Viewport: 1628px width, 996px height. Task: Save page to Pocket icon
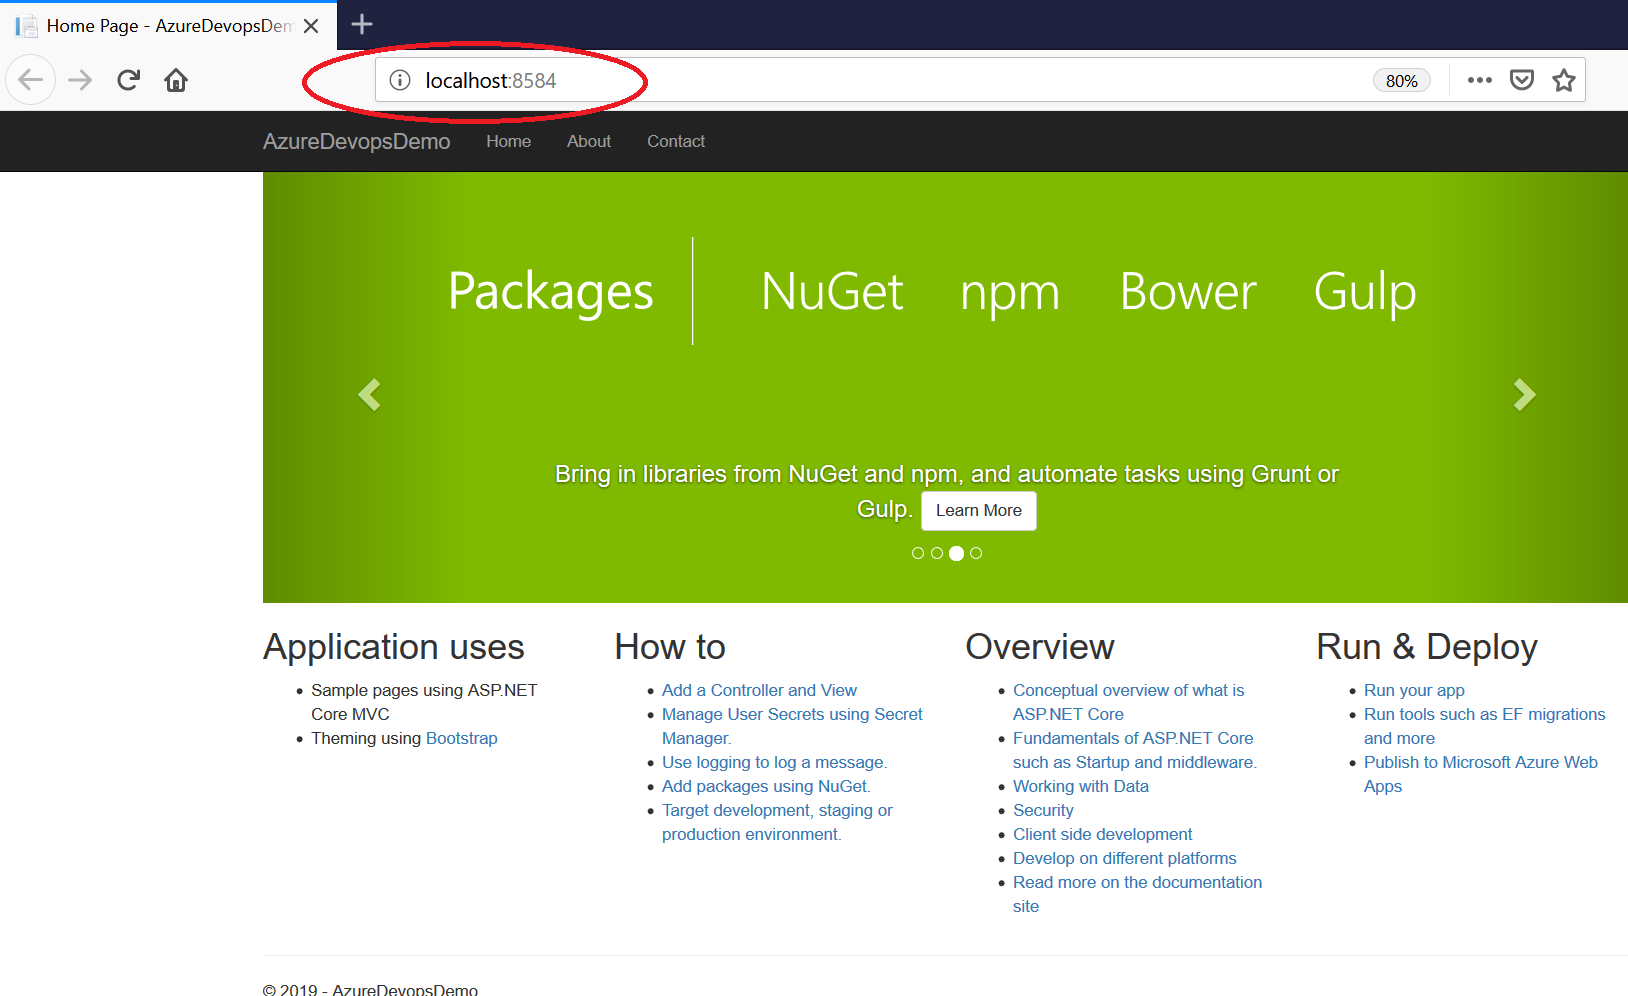click(1521, 80)
